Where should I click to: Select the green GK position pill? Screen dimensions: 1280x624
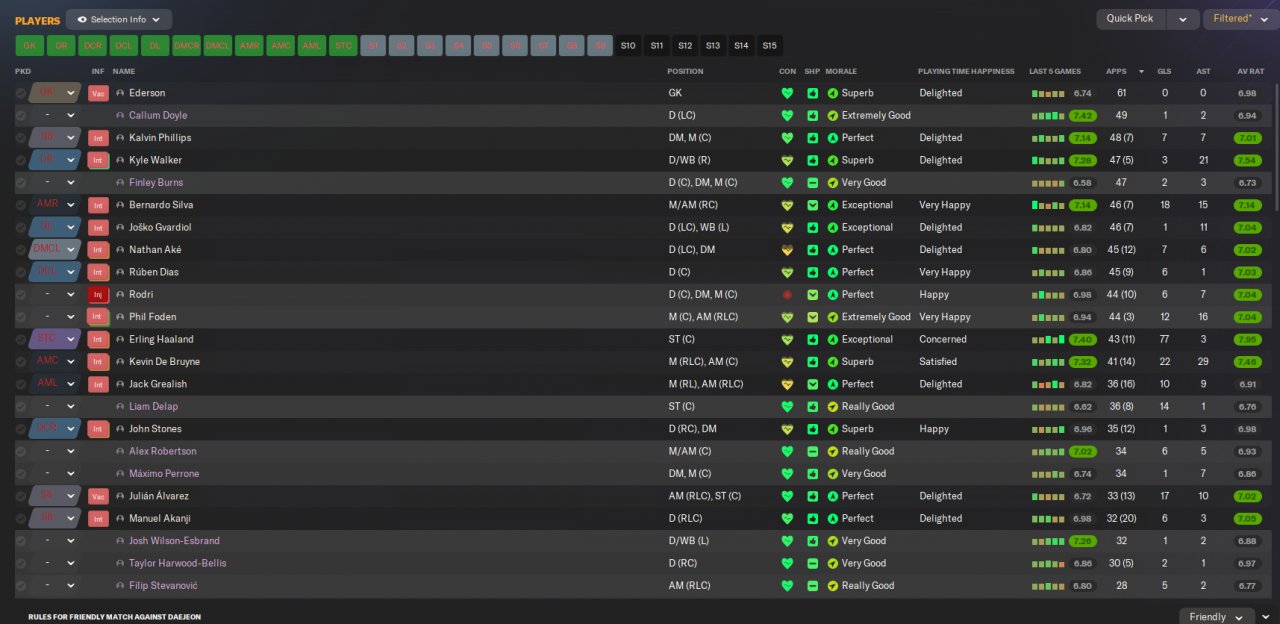click(x=29, y=45)
